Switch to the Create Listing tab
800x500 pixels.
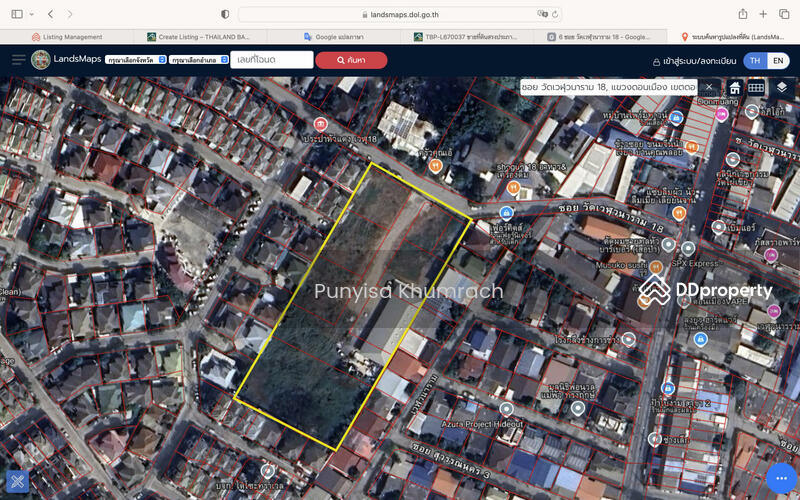[x=200, y=37]
